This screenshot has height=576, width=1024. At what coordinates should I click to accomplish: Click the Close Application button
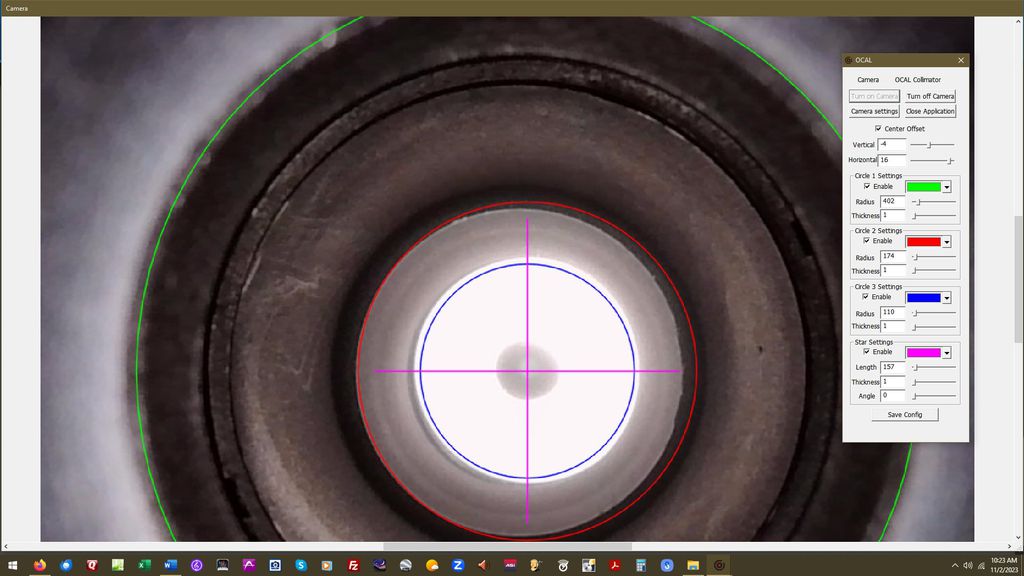point(930,112)
